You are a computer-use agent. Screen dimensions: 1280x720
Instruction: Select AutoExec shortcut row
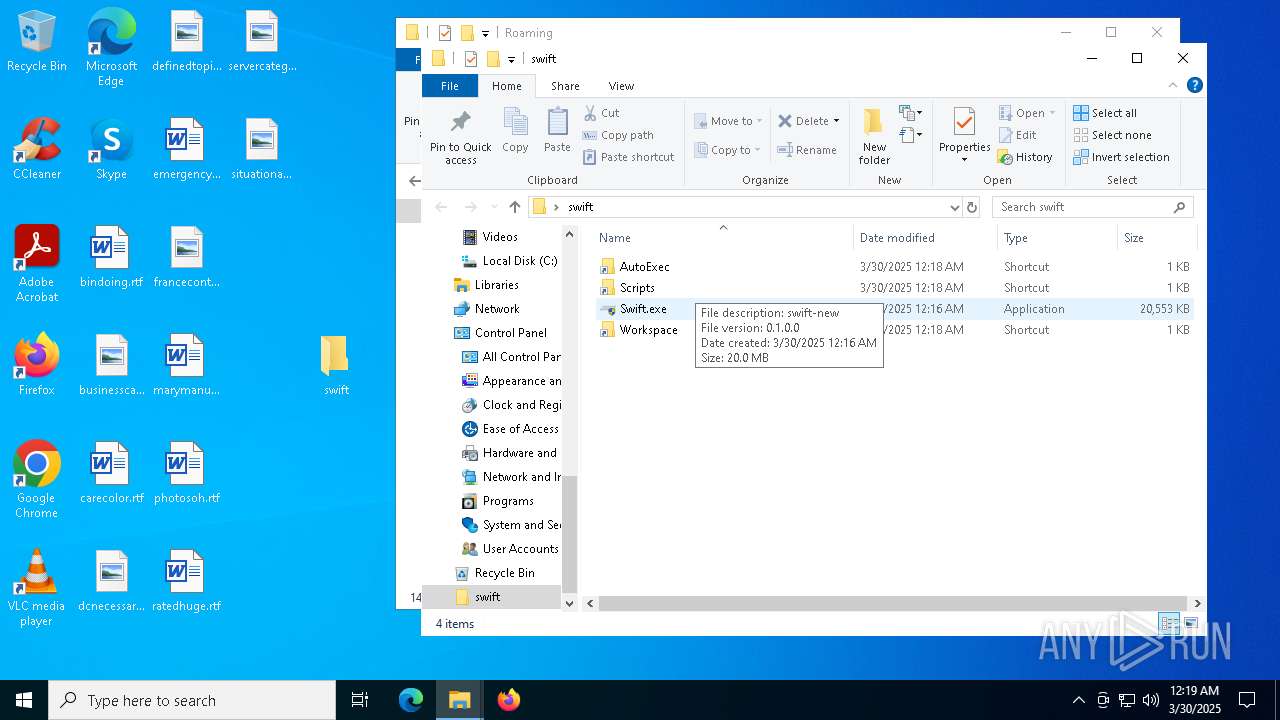click(894, 267)
